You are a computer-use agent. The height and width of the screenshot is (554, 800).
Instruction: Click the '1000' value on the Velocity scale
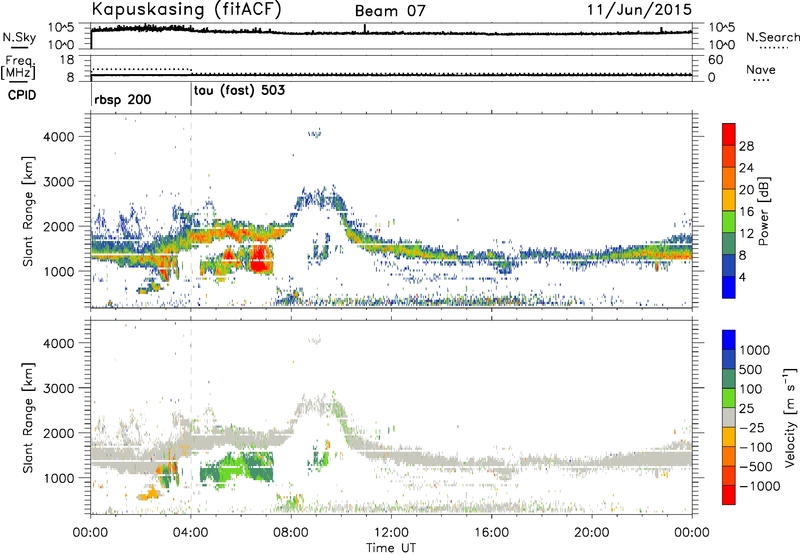tap(754, 350)
